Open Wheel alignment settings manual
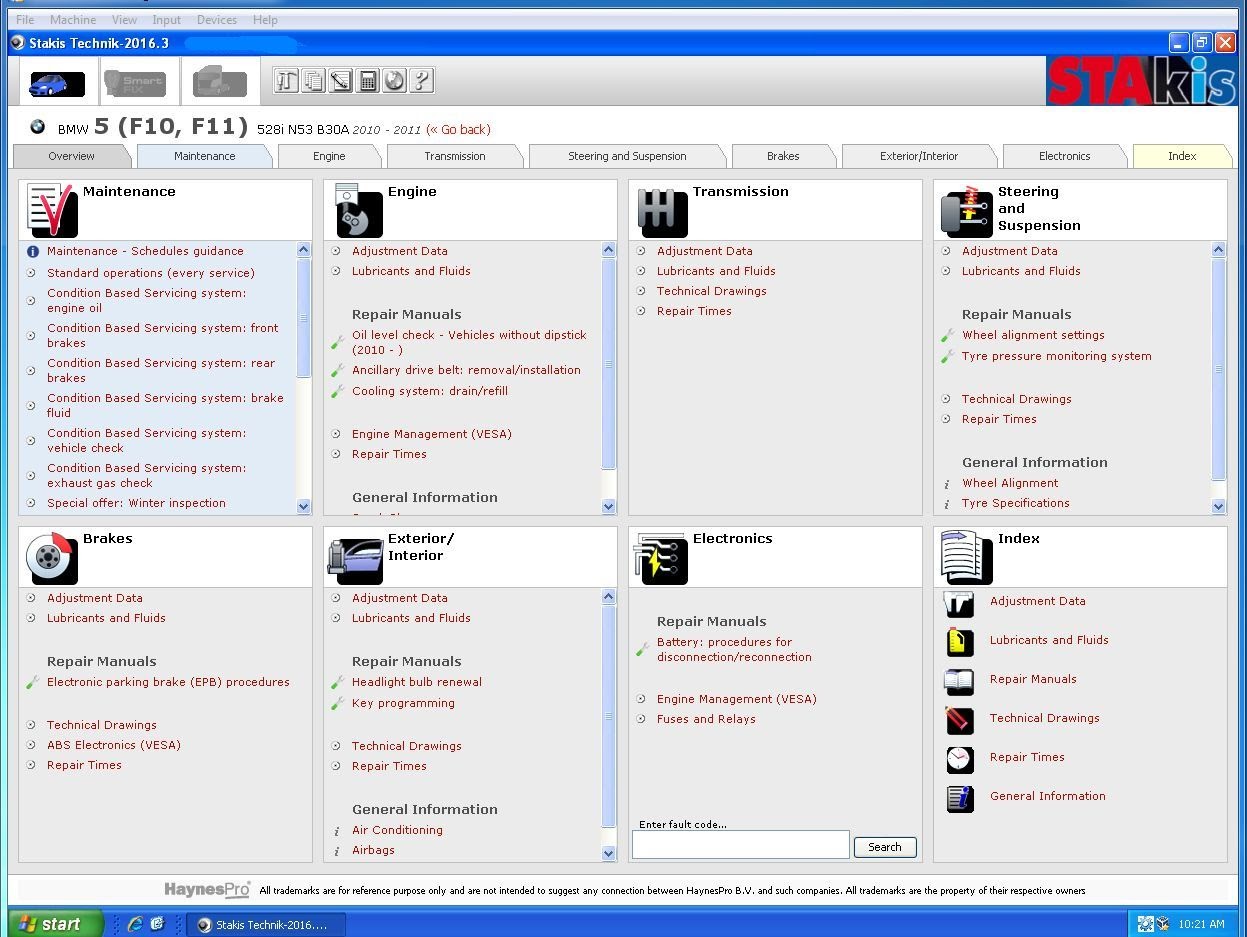The width and height of the screenshot is (1247, 937). tap(1033, 335)
